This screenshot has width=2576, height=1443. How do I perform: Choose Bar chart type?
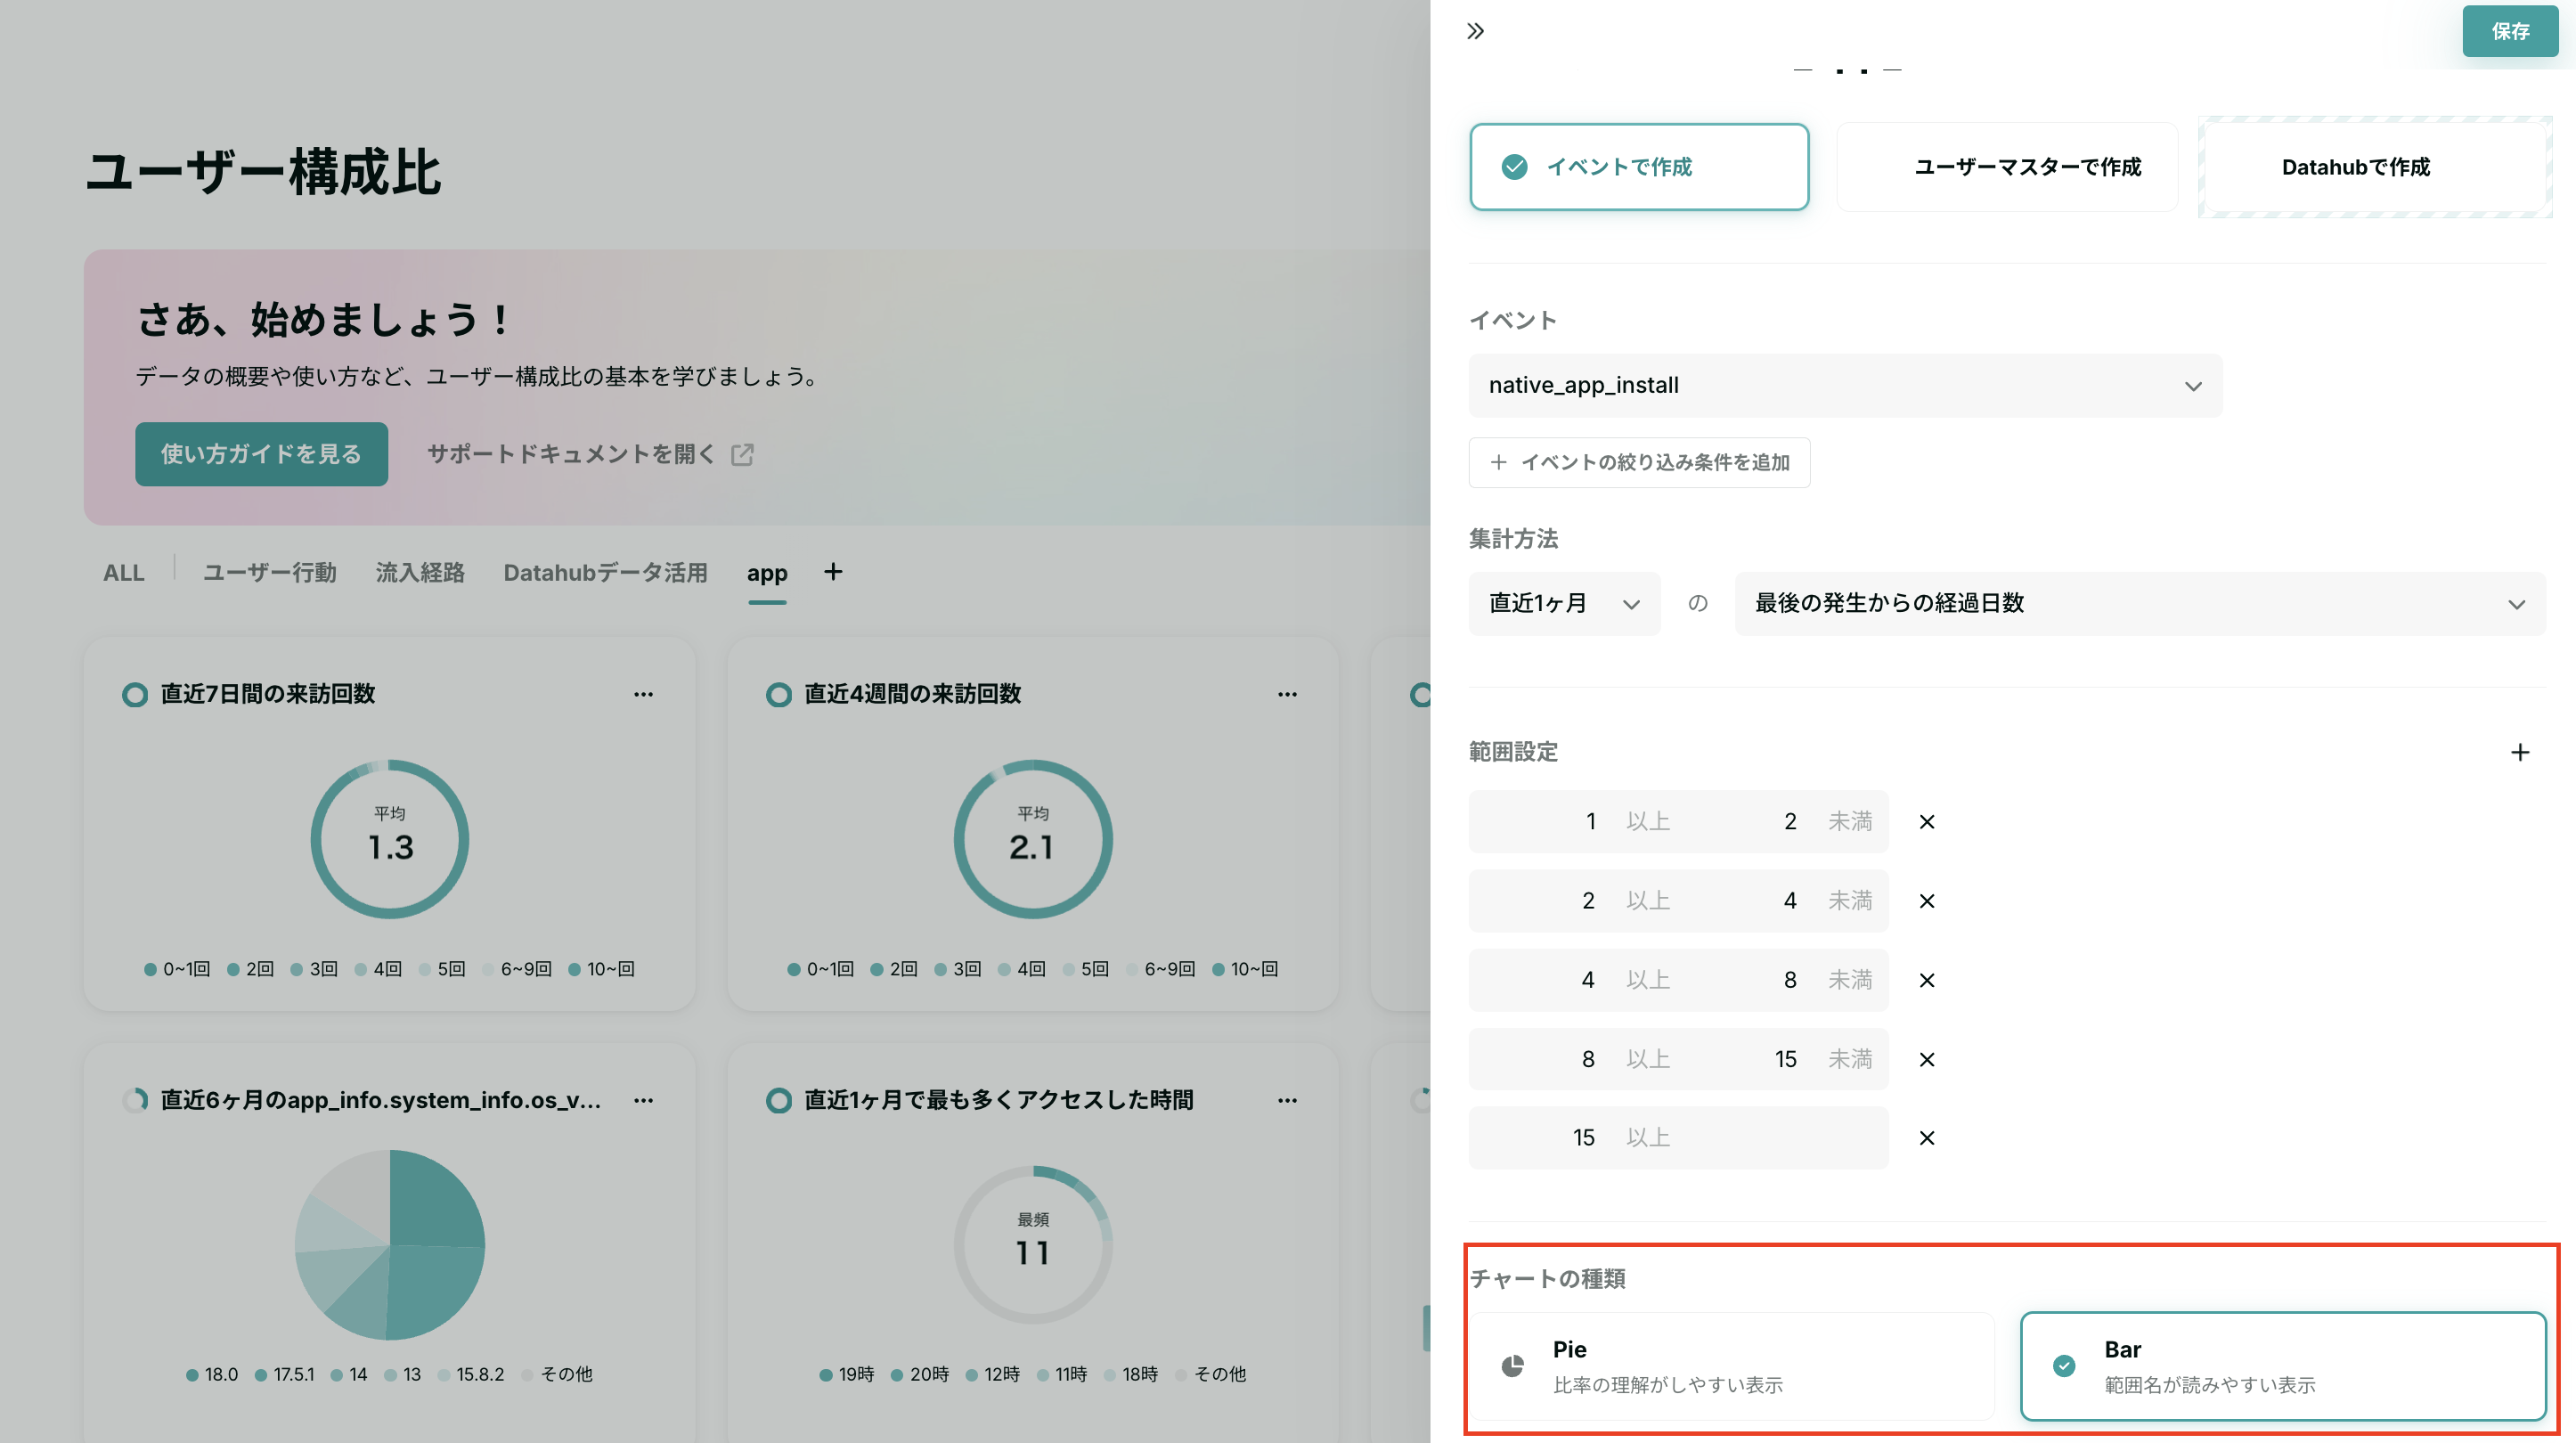point(2283,1366)
